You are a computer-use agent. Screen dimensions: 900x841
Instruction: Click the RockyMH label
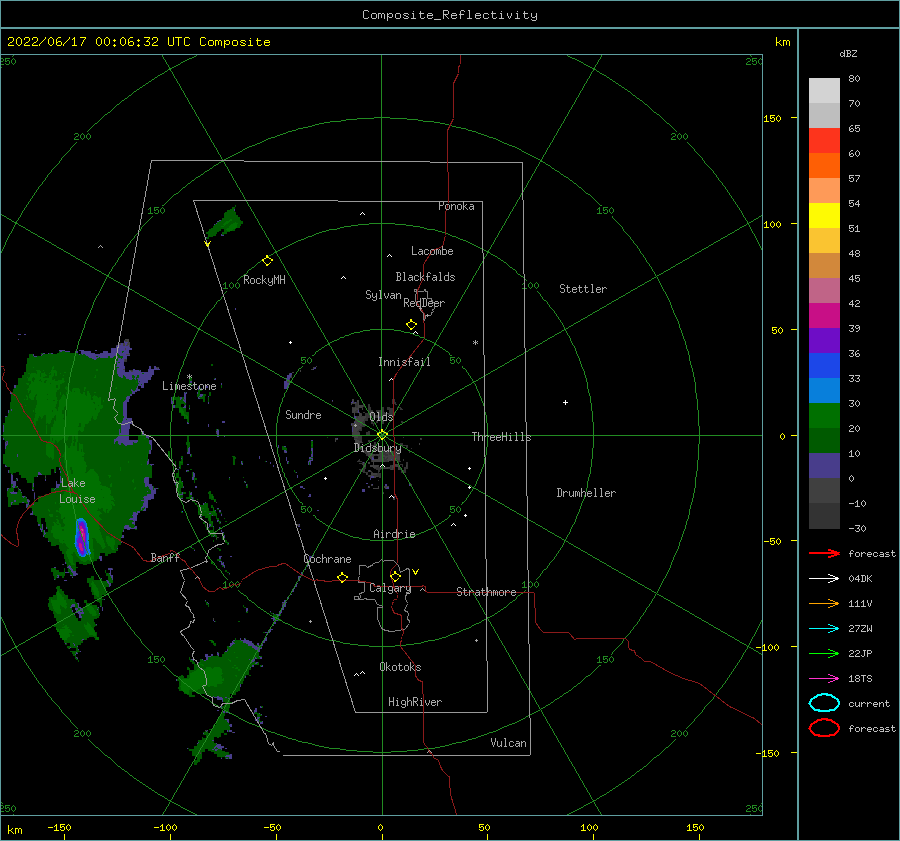coord(264,280)
